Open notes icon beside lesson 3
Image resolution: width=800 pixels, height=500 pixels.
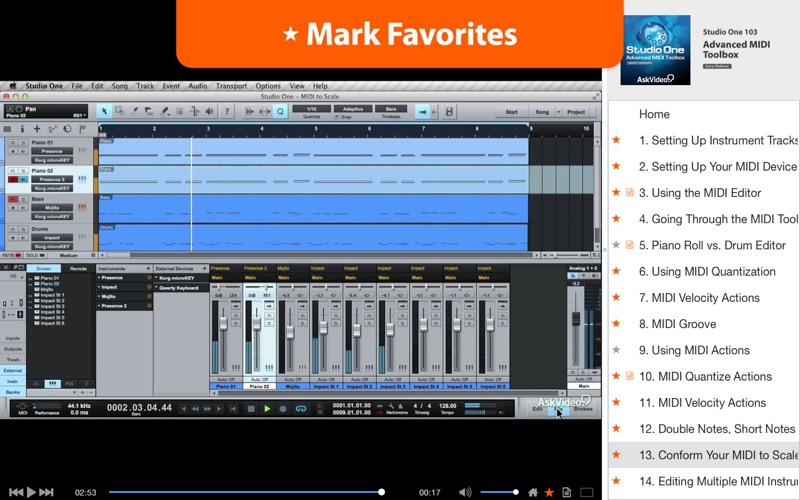pyautogui.click(x=630, y=192)
